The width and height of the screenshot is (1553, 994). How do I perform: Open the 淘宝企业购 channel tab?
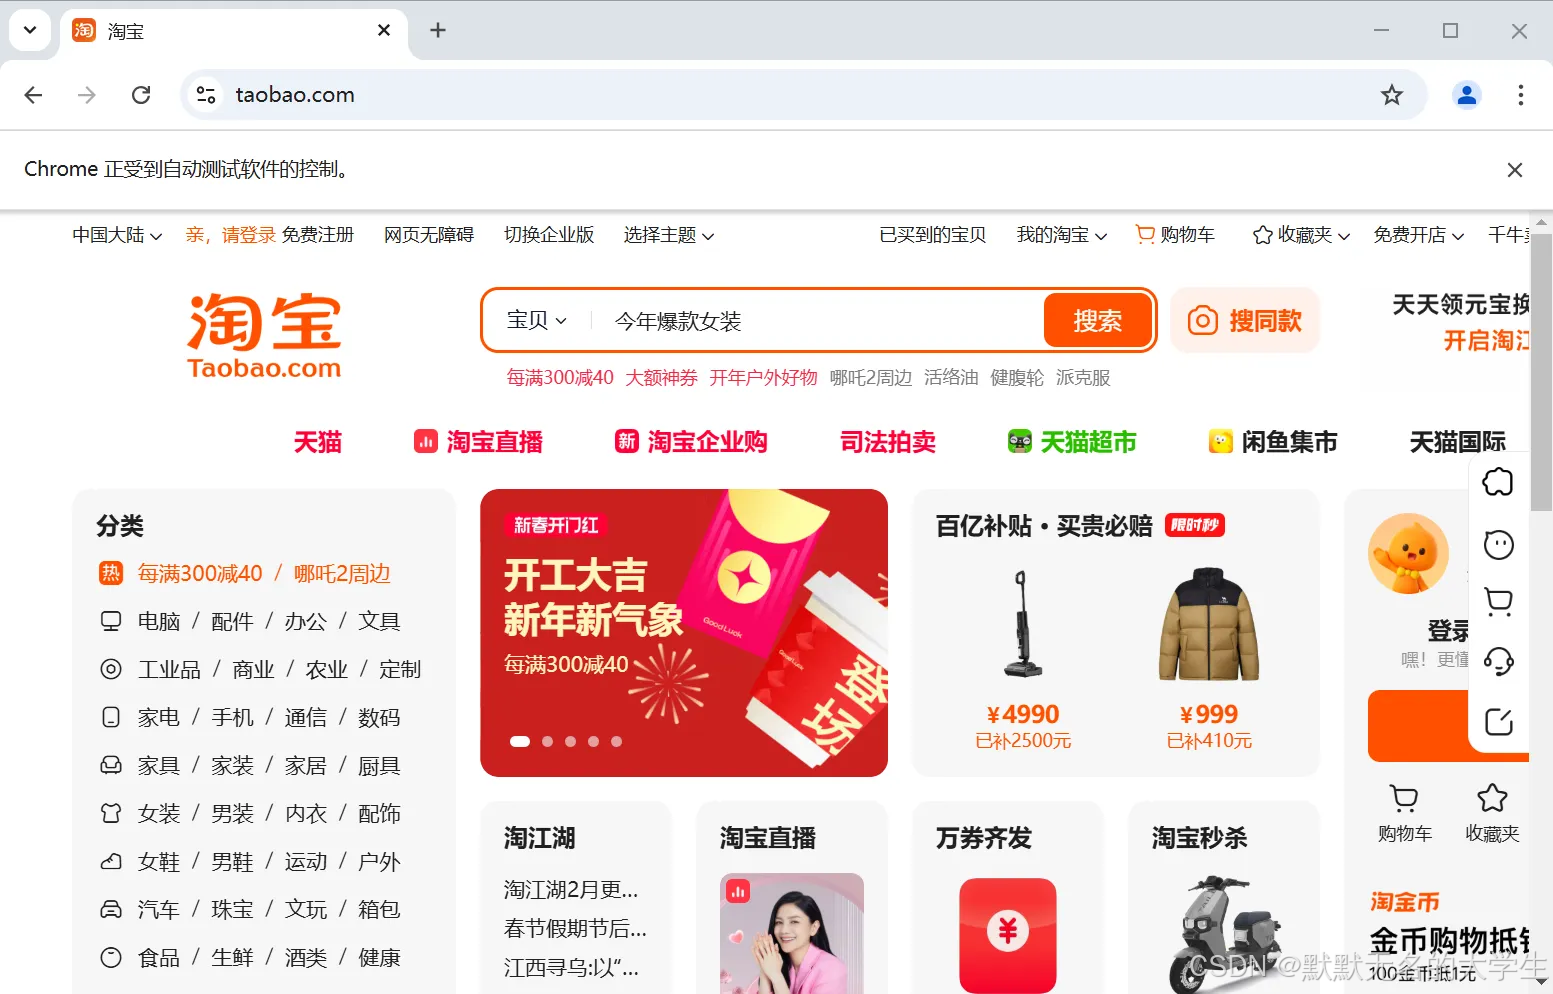tap(691, 442)
